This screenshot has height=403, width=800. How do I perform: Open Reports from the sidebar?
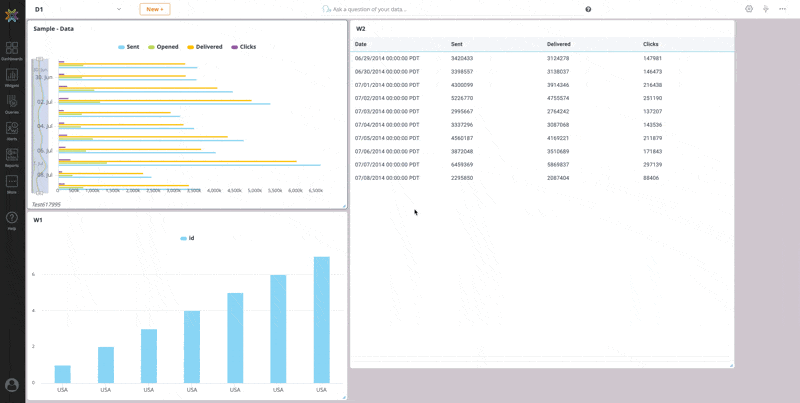(12, 157)
